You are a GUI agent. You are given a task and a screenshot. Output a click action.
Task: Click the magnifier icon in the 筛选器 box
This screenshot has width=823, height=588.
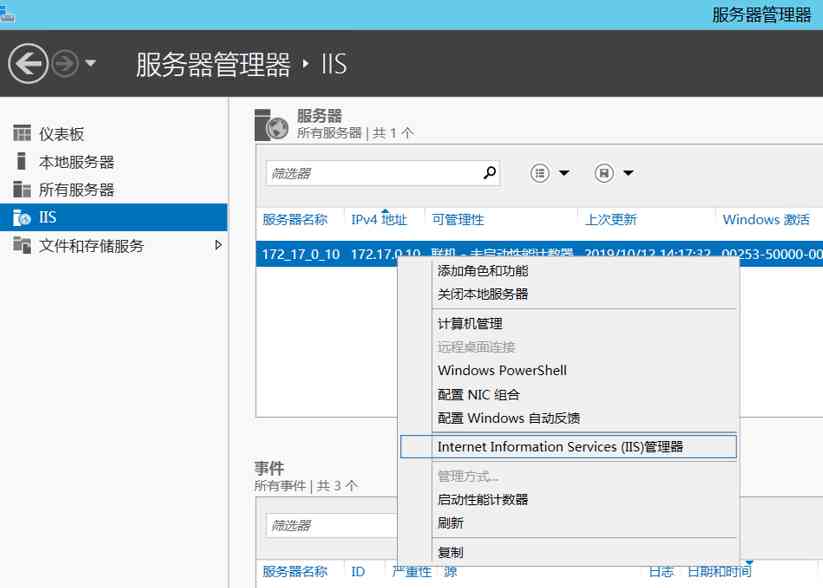(x=489, y=172)
